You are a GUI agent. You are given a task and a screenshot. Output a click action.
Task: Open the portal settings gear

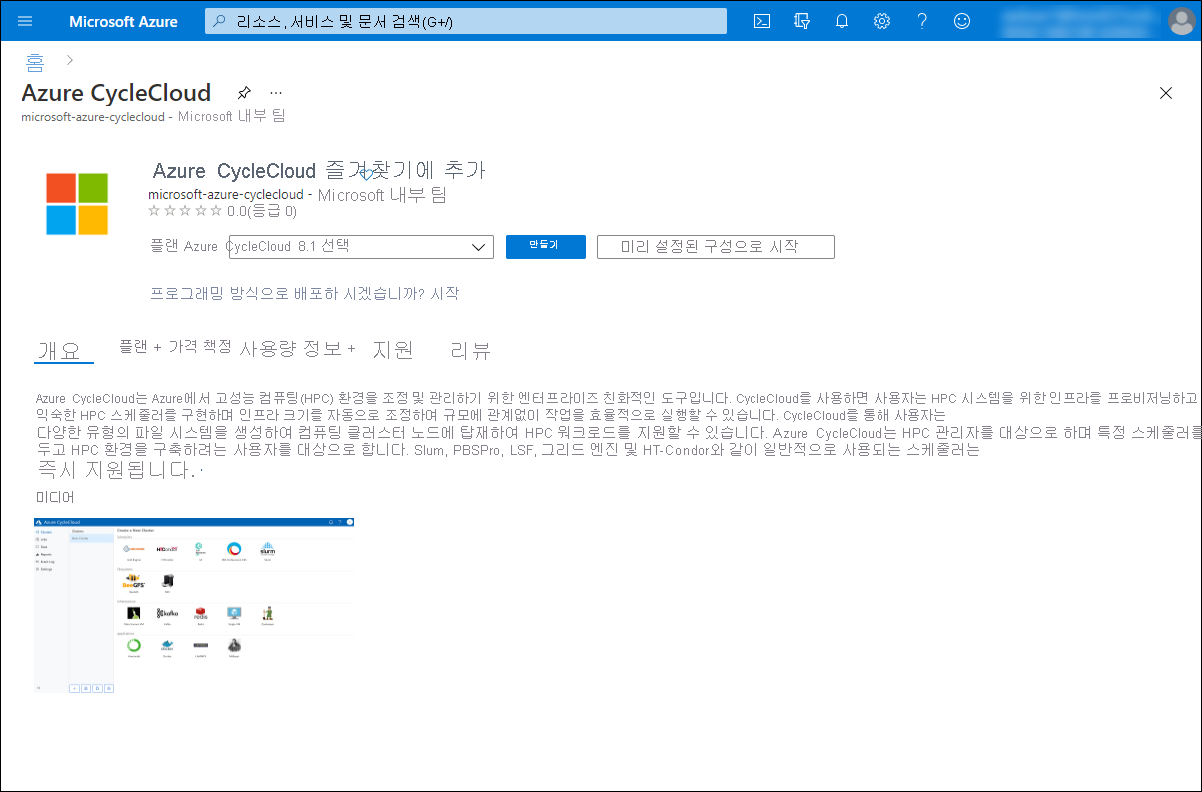881,21
